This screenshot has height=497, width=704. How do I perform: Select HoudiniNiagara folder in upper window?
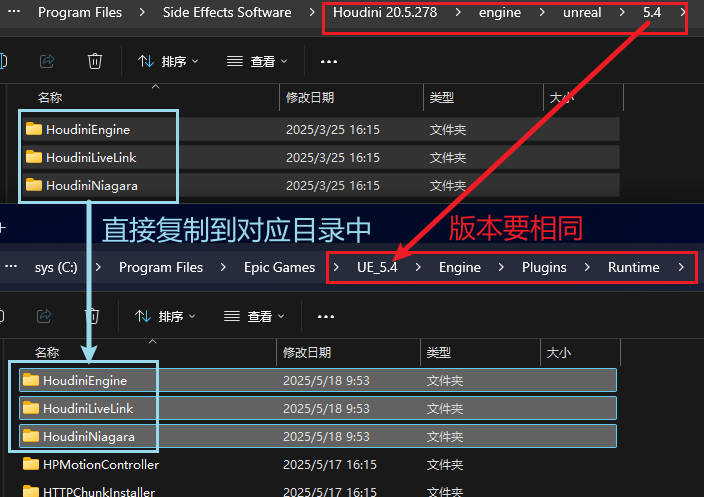click(x=91, y=185)
